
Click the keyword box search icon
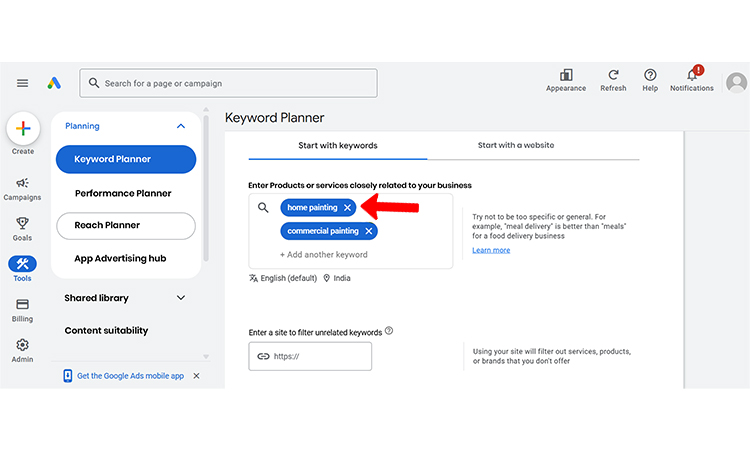(263, 208)
